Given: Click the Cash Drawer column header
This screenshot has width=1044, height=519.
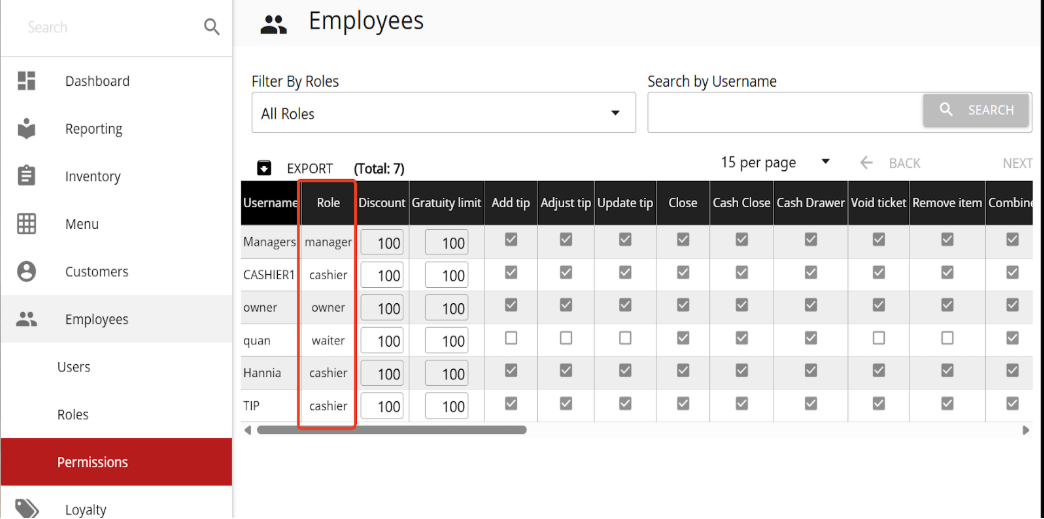Looking at the screenshot, I should (x=810, y=203).
